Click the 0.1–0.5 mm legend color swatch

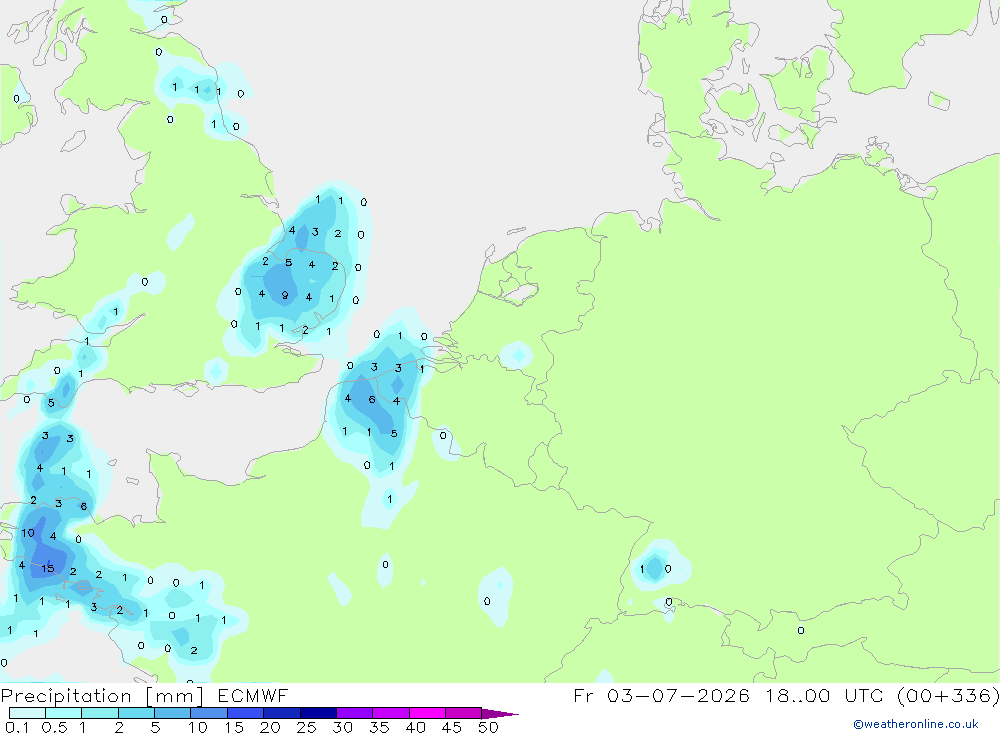click(x=27, y=713)
